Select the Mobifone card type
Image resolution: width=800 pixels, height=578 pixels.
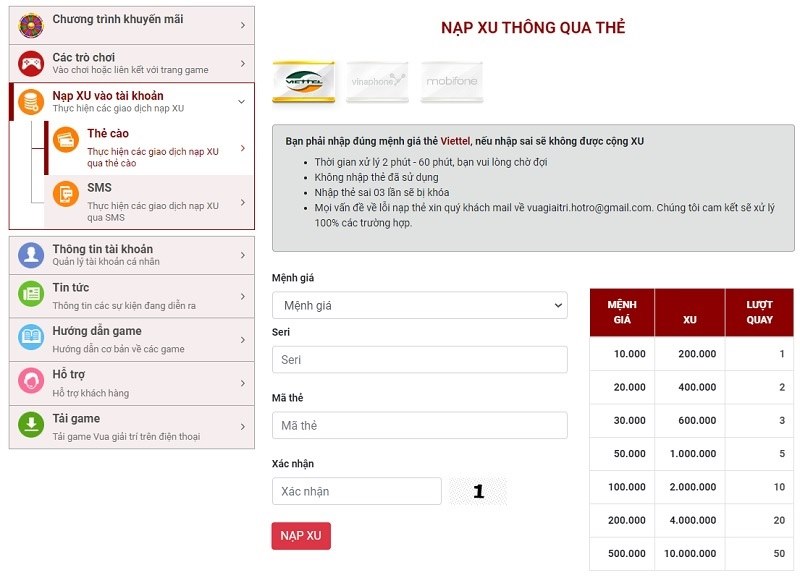tap(452, 82)
